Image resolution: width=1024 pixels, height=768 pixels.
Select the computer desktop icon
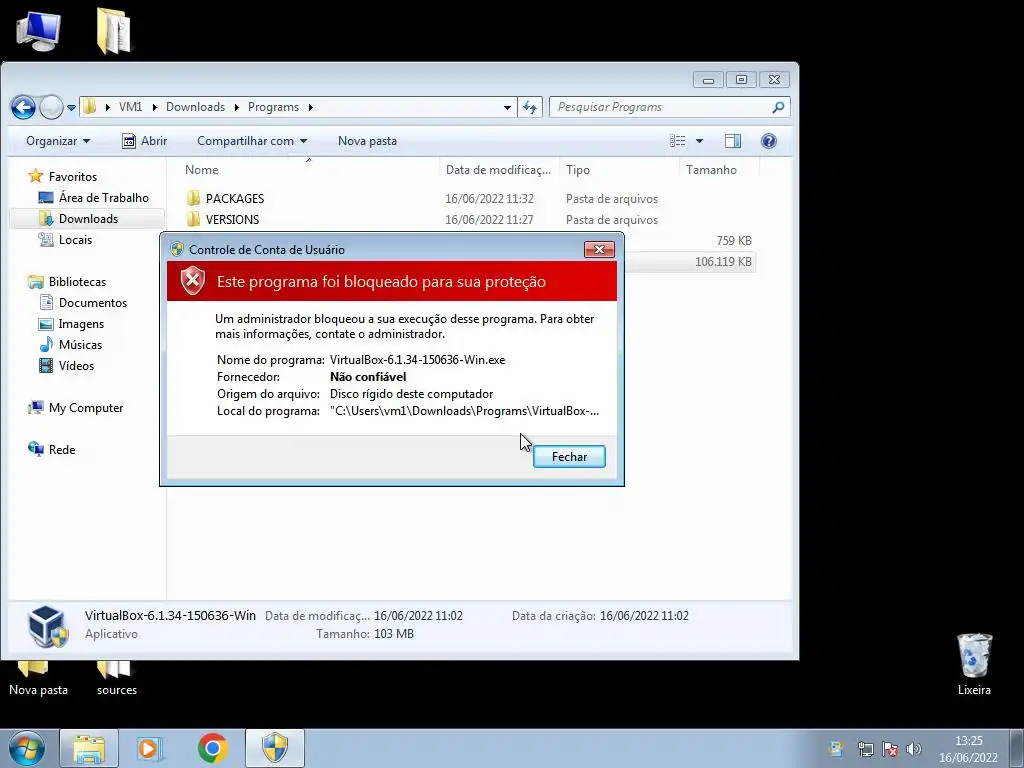pyautogui.click(x=39, y=31)
